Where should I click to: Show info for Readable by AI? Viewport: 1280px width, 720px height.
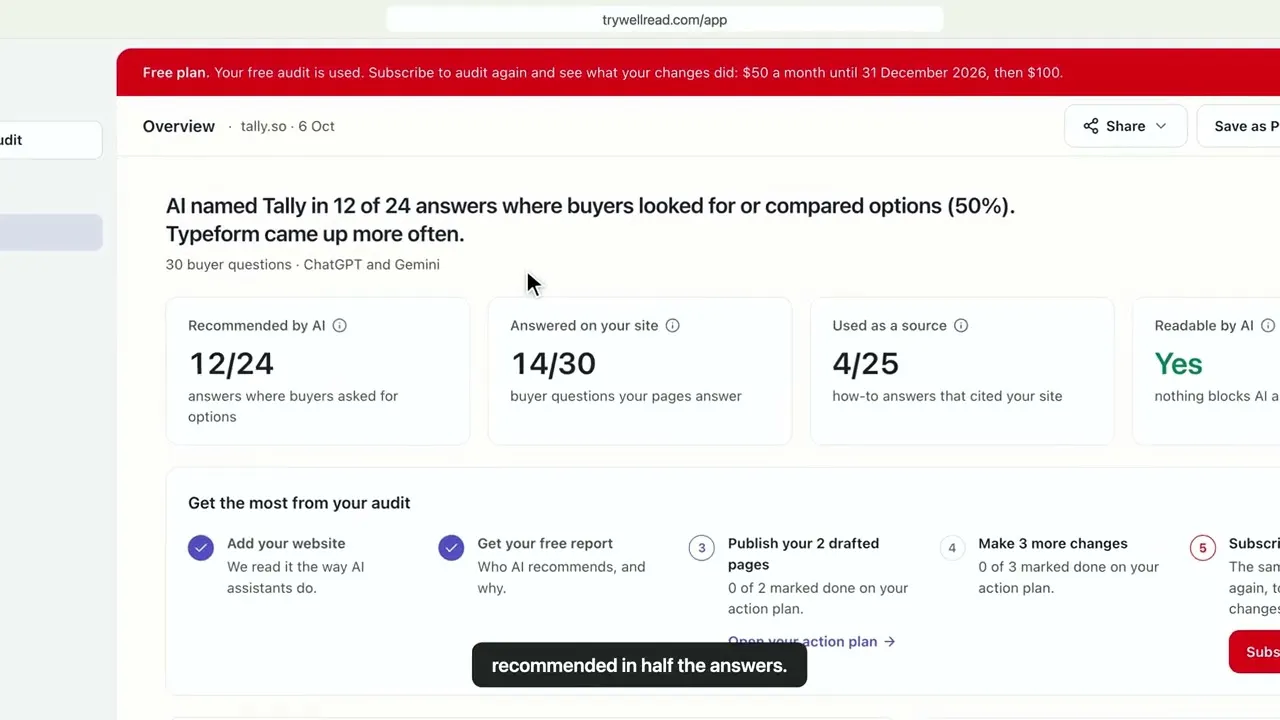pyautogui.click(x=1268, y=325)
